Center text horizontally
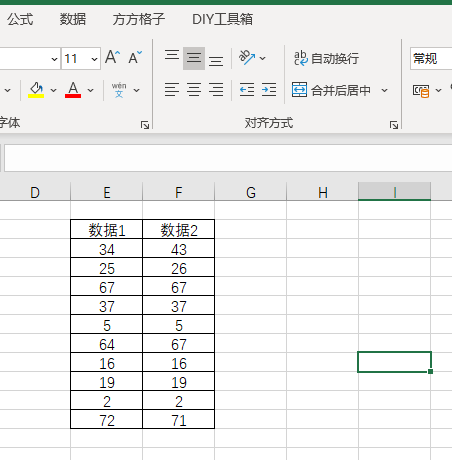Viewport: 452px width, 460px height. (194, 90)
